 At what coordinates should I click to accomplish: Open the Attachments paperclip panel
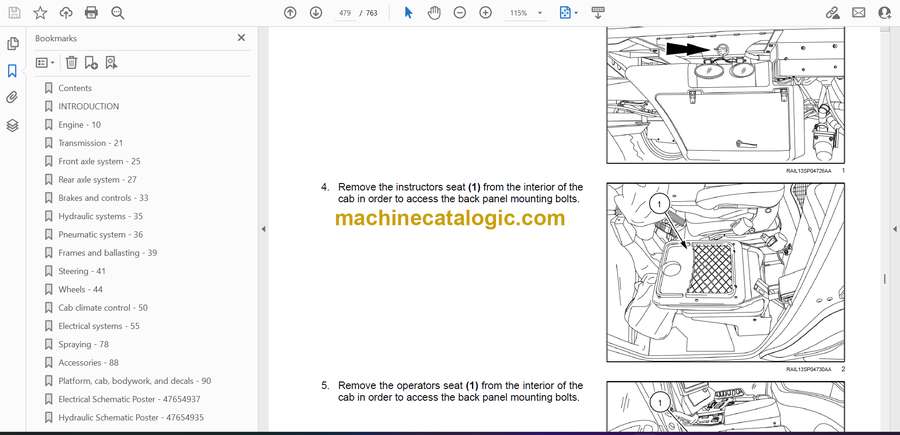click(x=12, y=98)
